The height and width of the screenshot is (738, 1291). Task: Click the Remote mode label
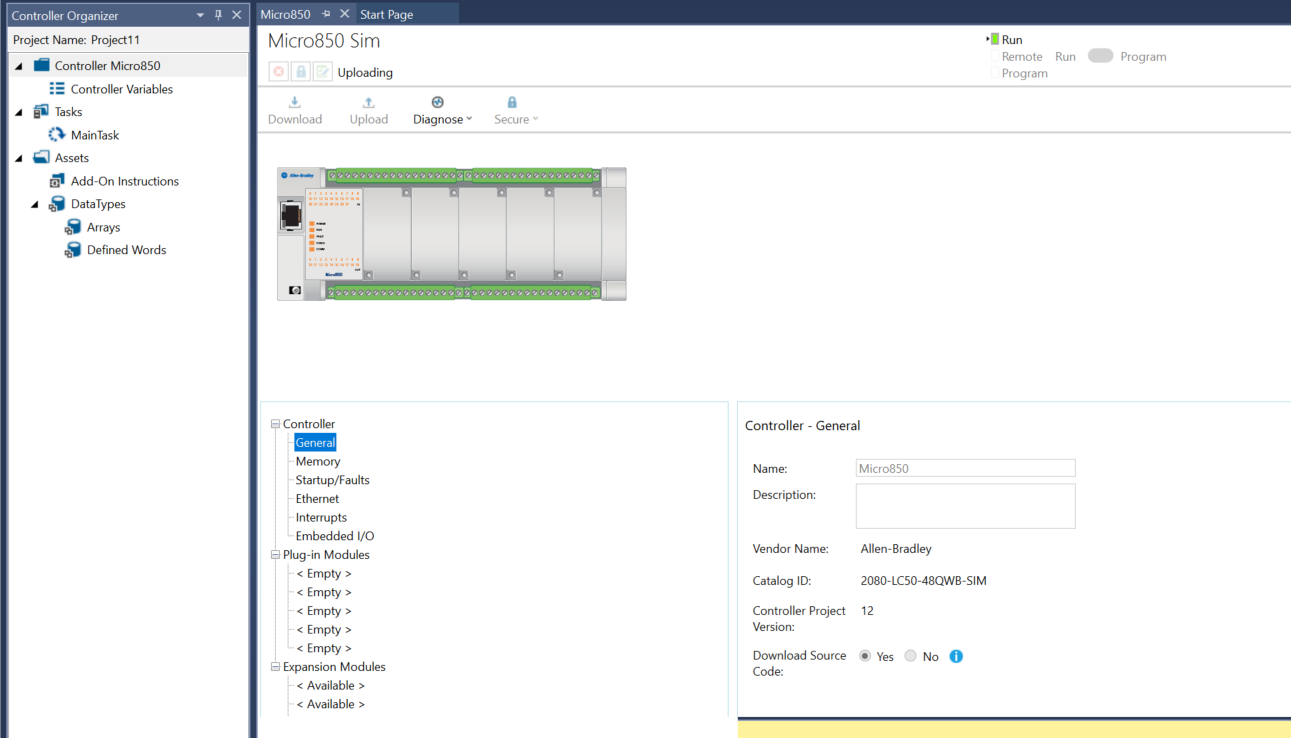coord(1022,57)
